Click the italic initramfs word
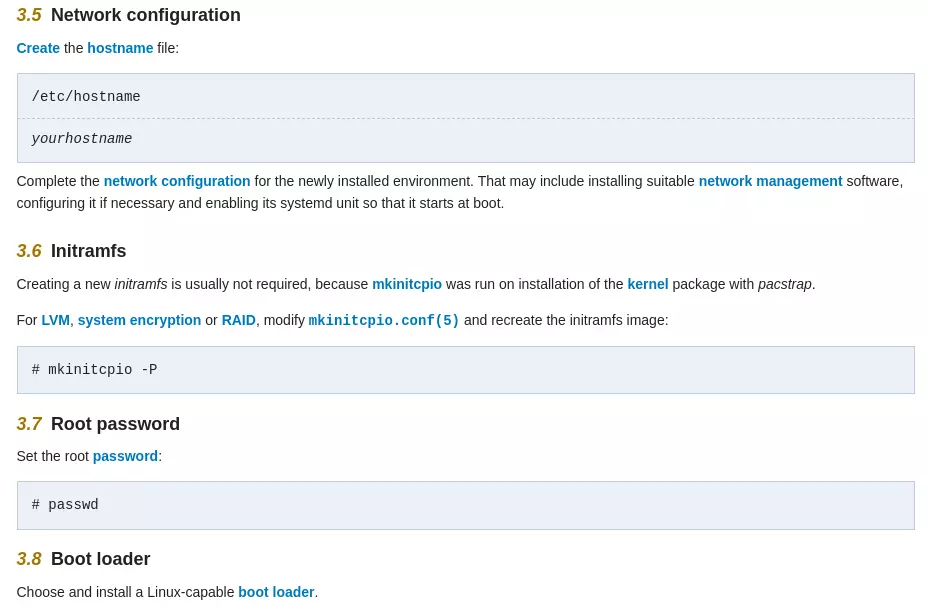Screen dimensions: 928x615 click(x=141, y=284)
